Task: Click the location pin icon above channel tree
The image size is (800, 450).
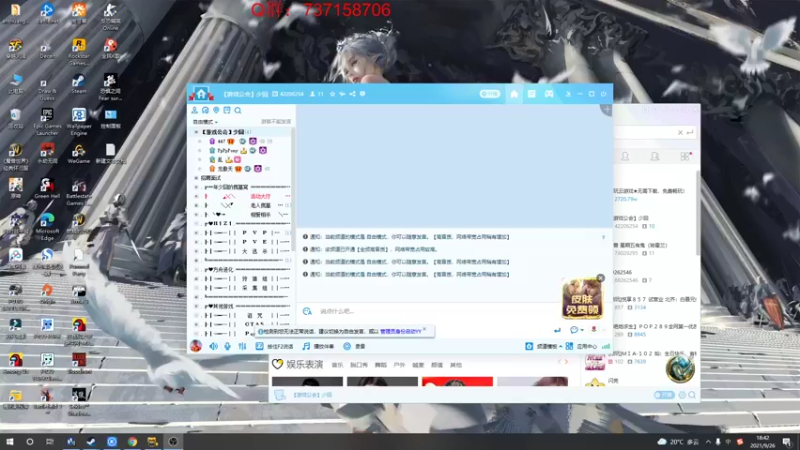Action: (216, 110)
